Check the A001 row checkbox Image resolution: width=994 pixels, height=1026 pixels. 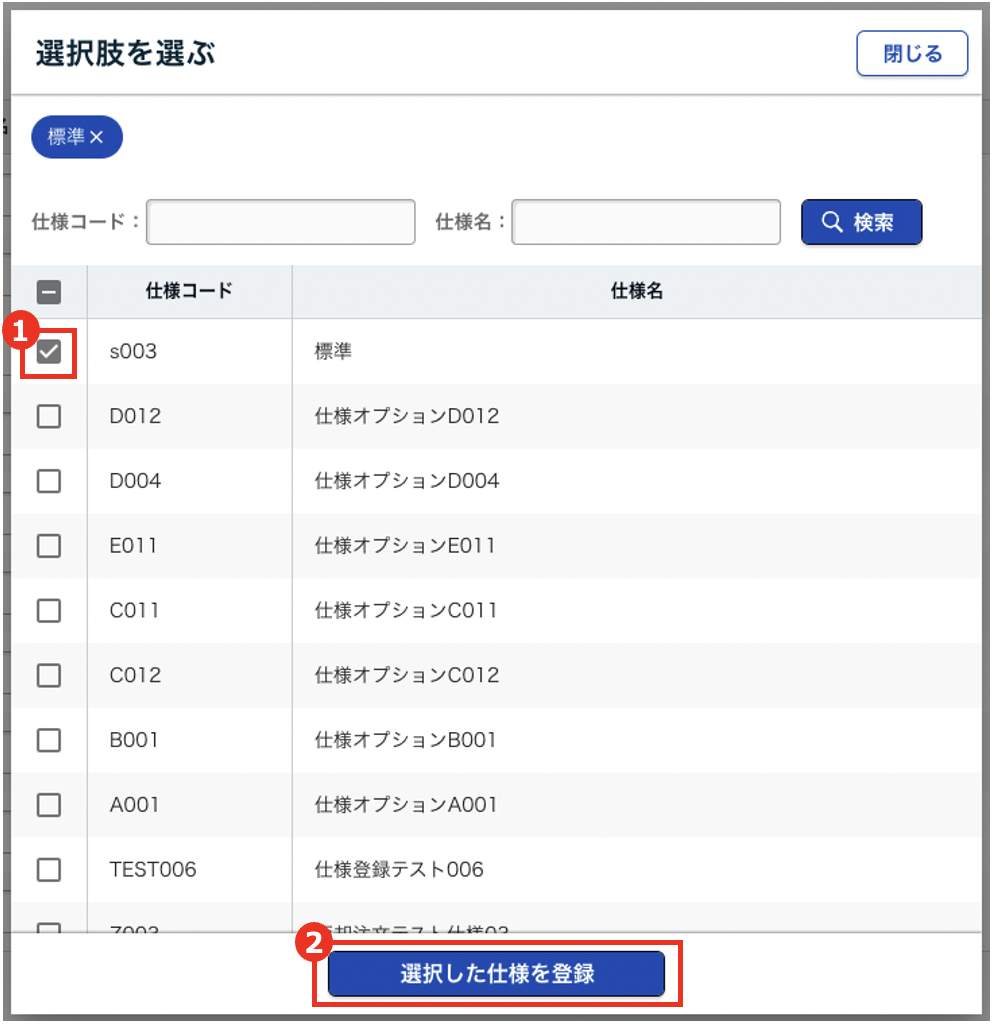pos(49,805)
